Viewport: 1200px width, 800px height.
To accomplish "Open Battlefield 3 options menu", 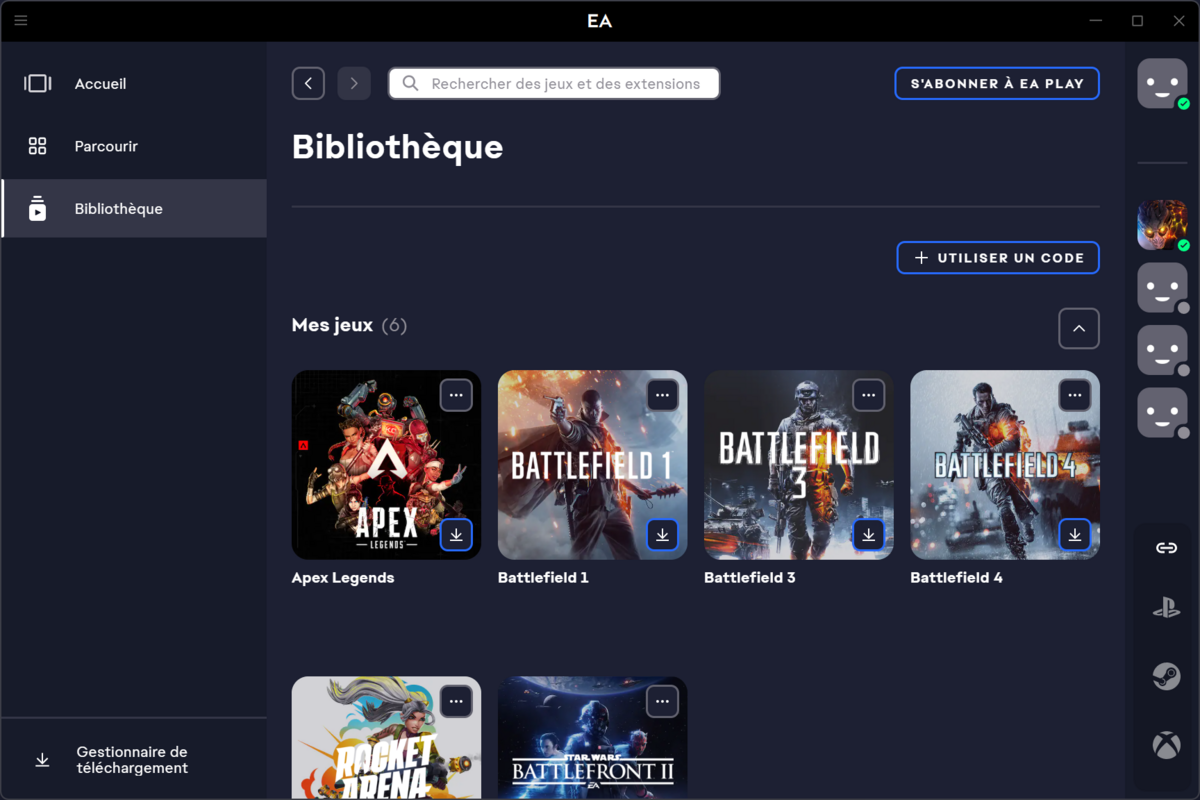I will point(868,395).
